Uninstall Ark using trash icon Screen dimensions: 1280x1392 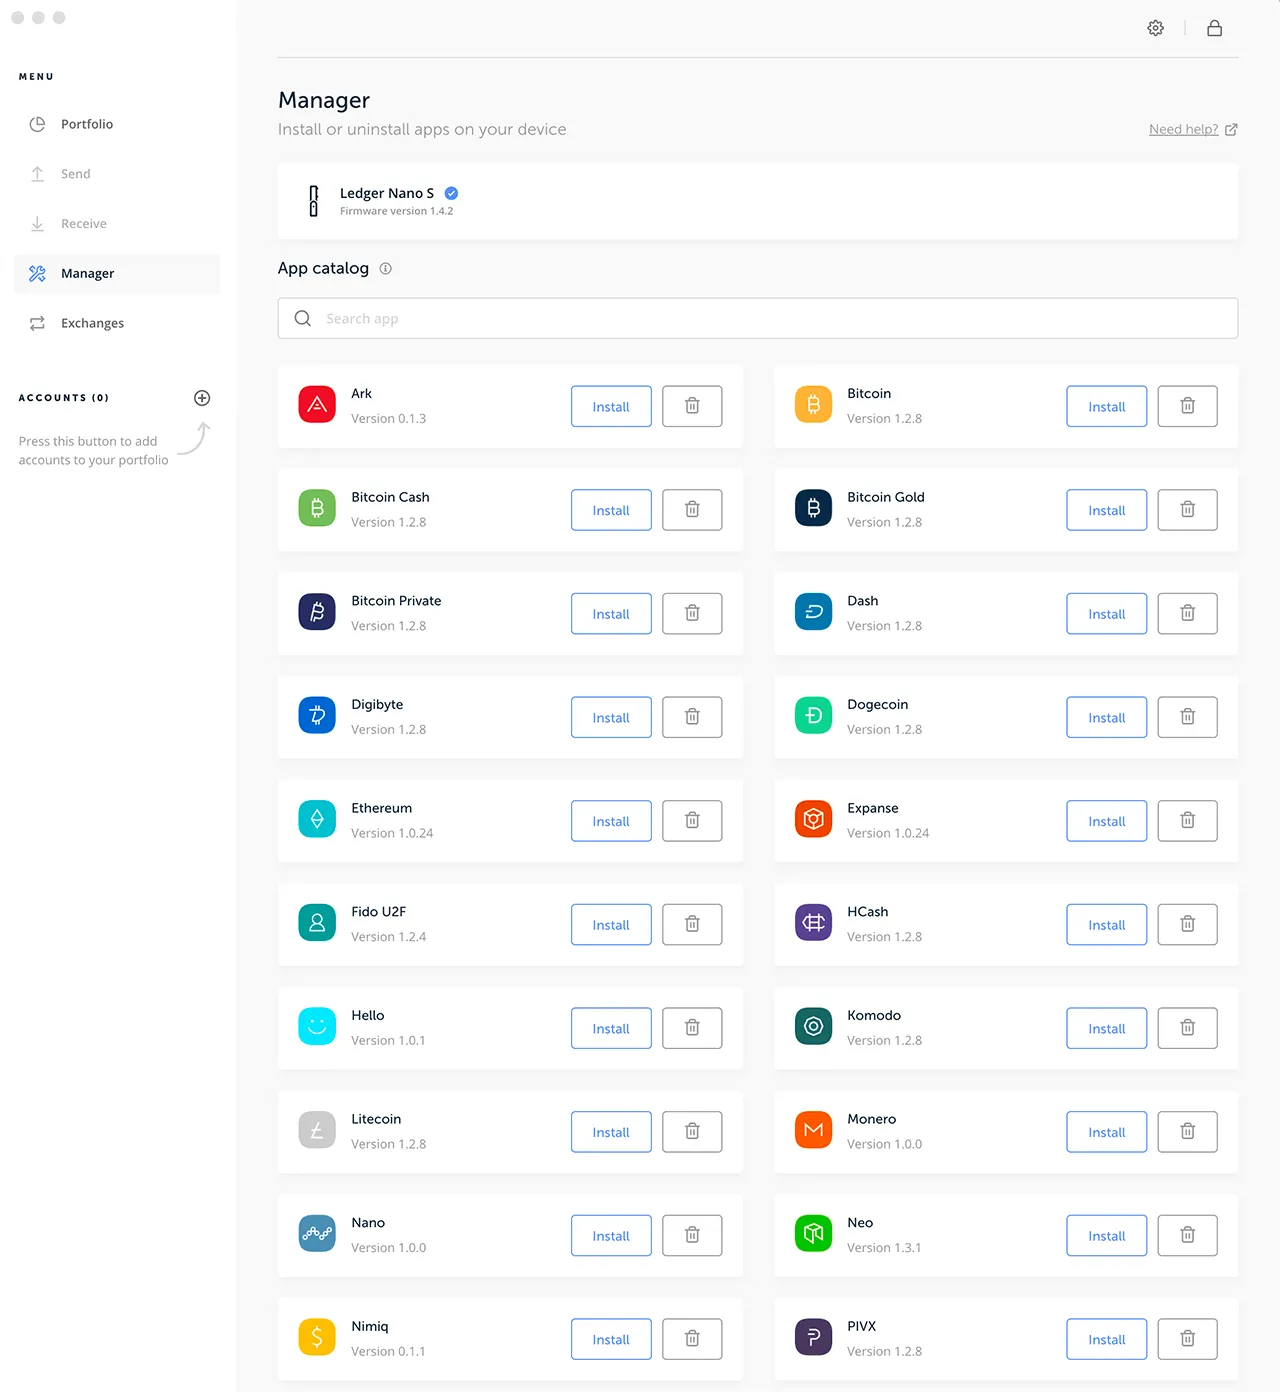point(692,406)
